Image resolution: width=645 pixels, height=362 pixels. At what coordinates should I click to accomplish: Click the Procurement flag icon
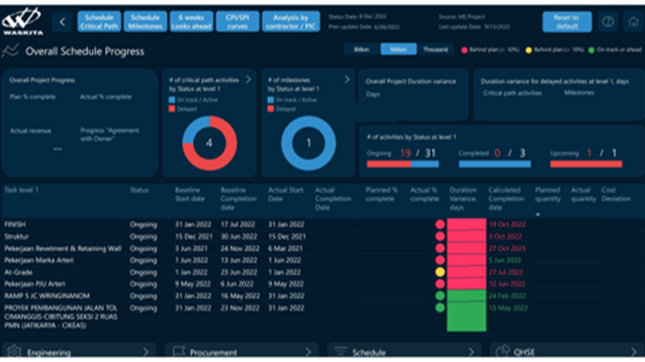pos(179,351)
